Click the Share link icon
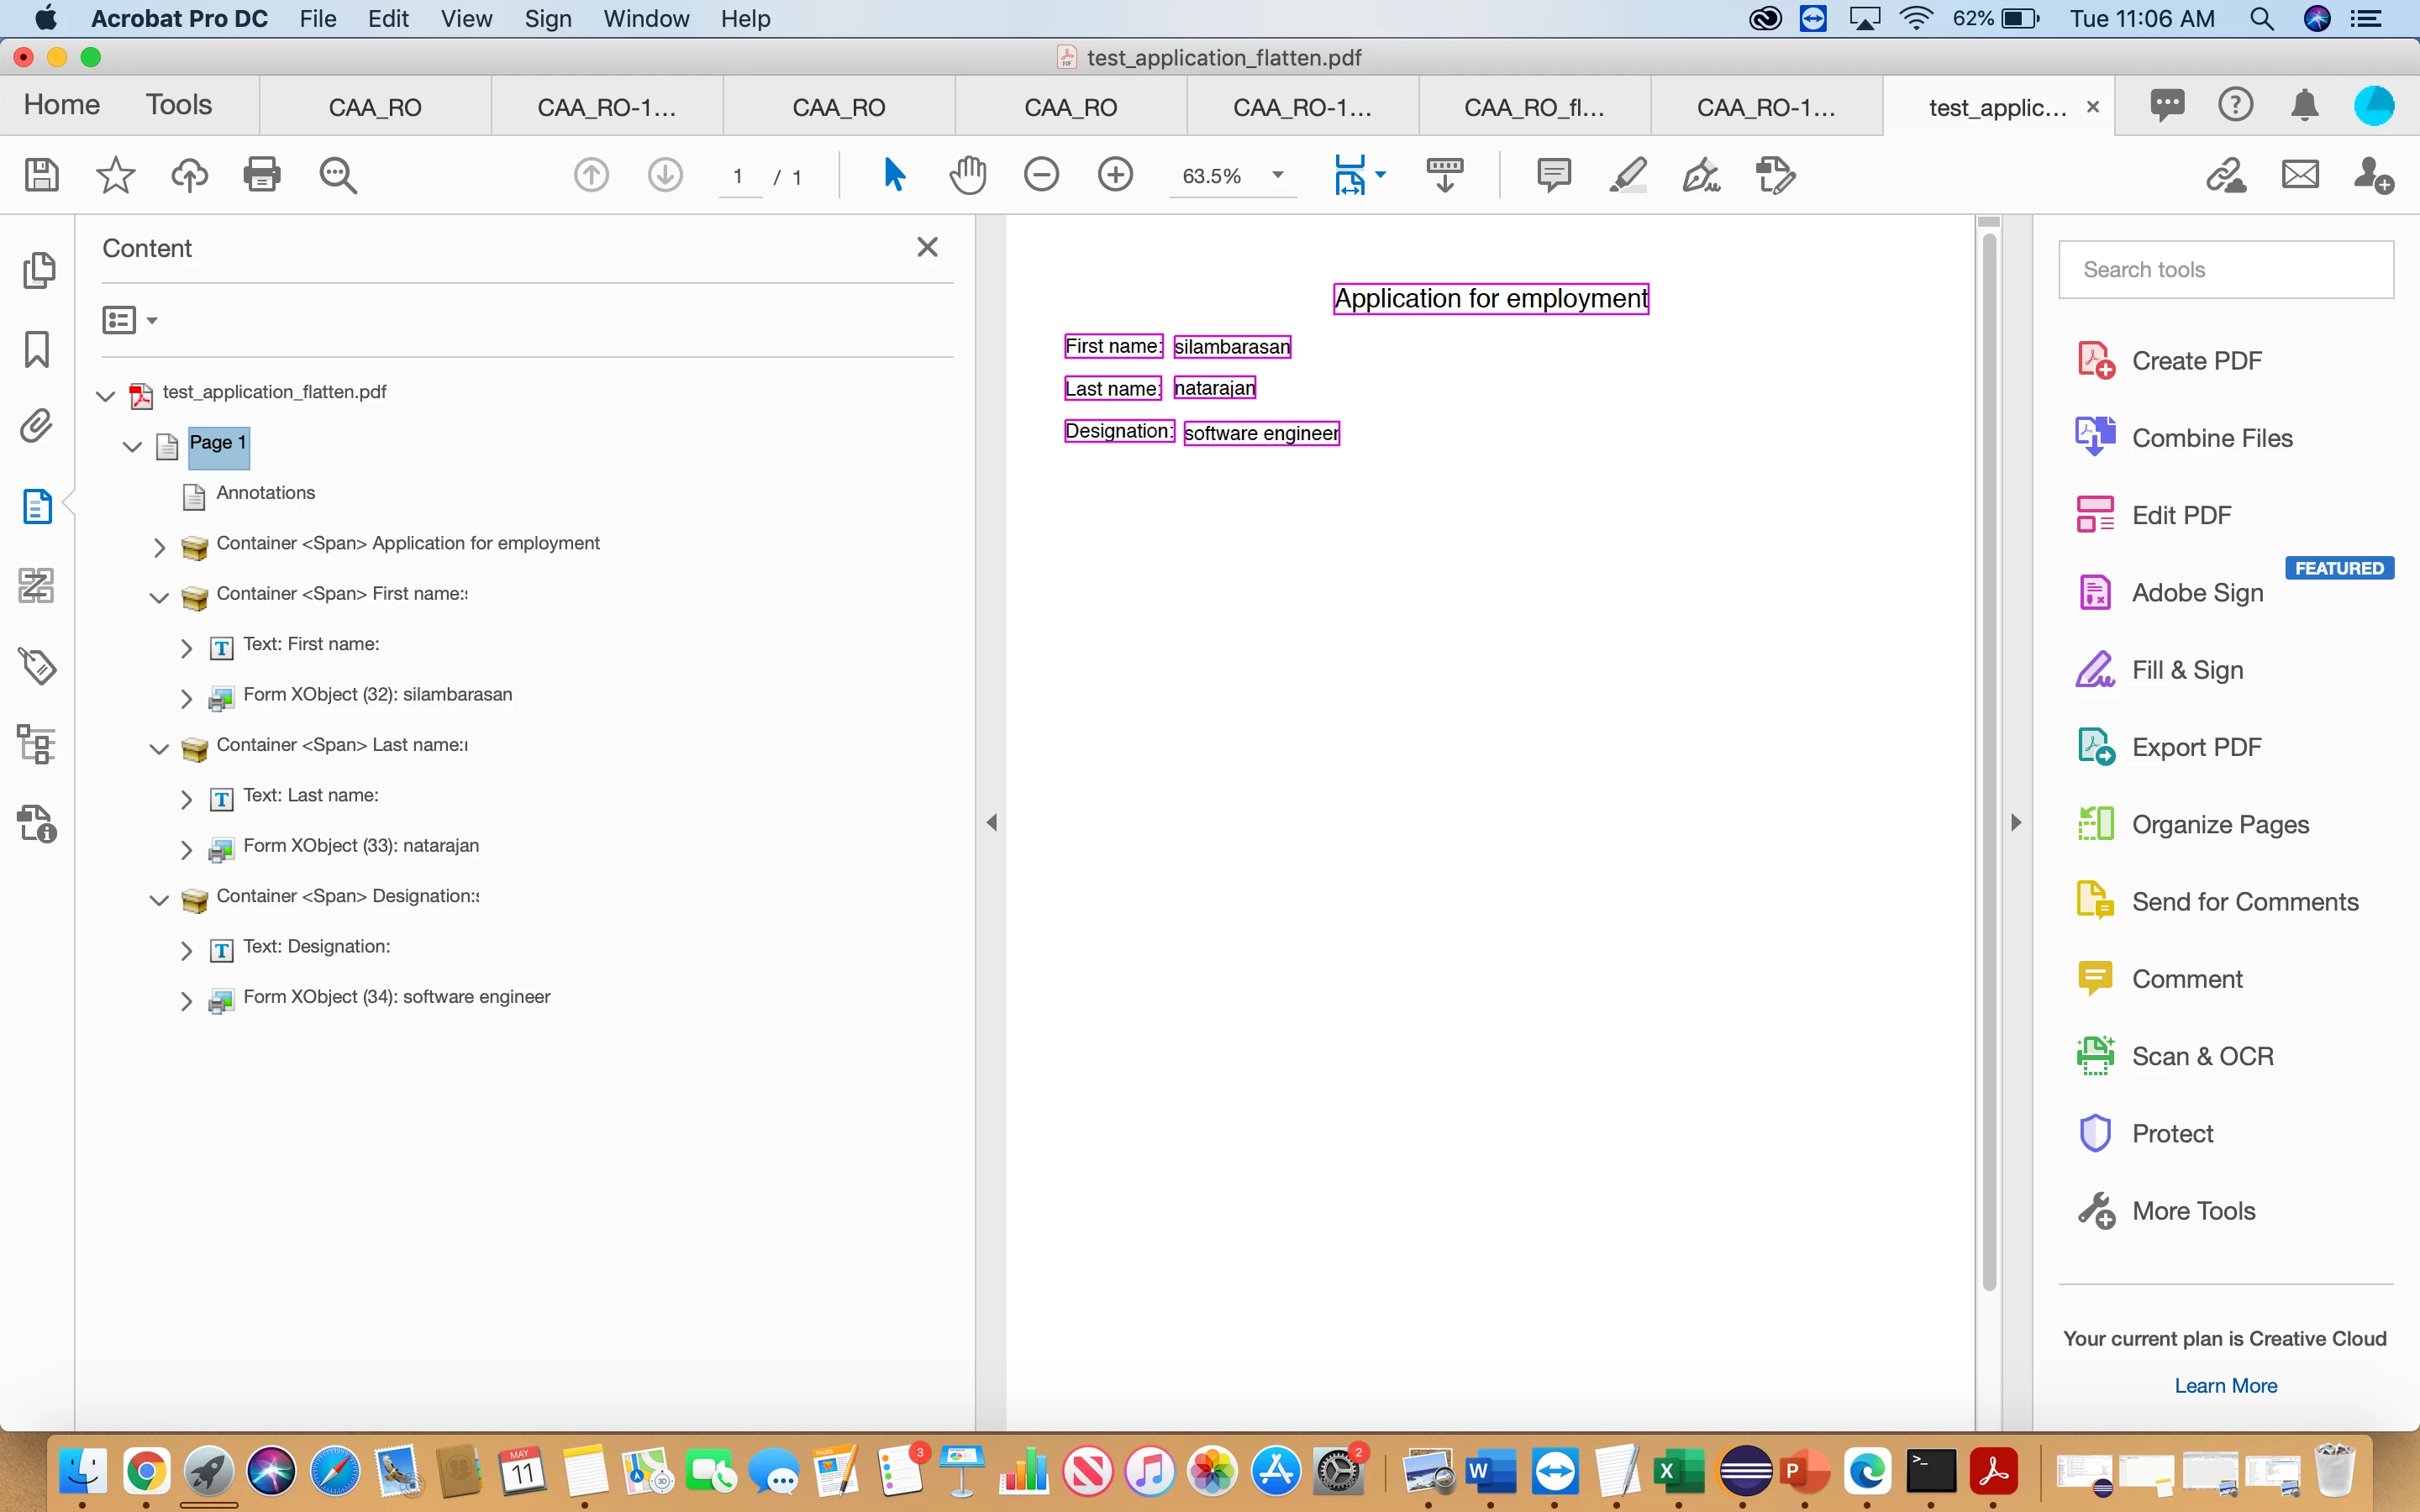Image resolution: width=2420 pixels, height=1512 pixels. tap(2226, 175)
